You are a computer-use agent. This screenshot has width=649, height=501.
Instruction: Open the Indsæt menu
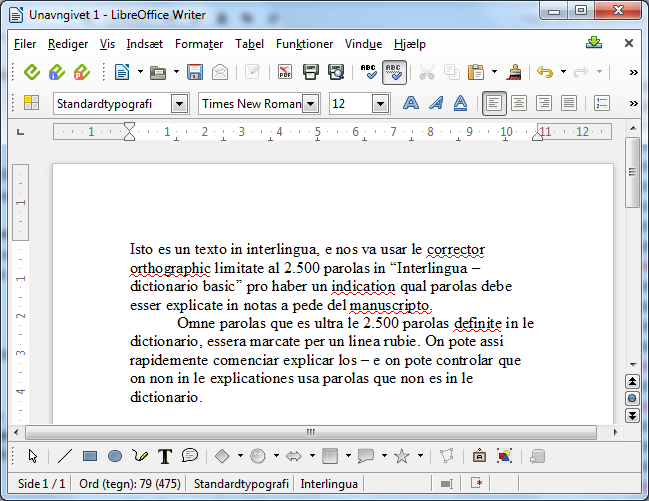(x=144, y=44)
